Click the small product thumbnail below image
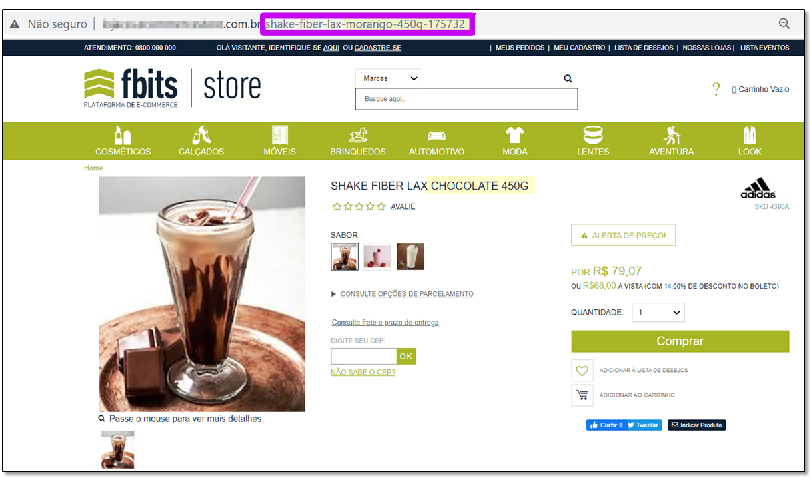812x480 pixels. click(x=118, y=450)
